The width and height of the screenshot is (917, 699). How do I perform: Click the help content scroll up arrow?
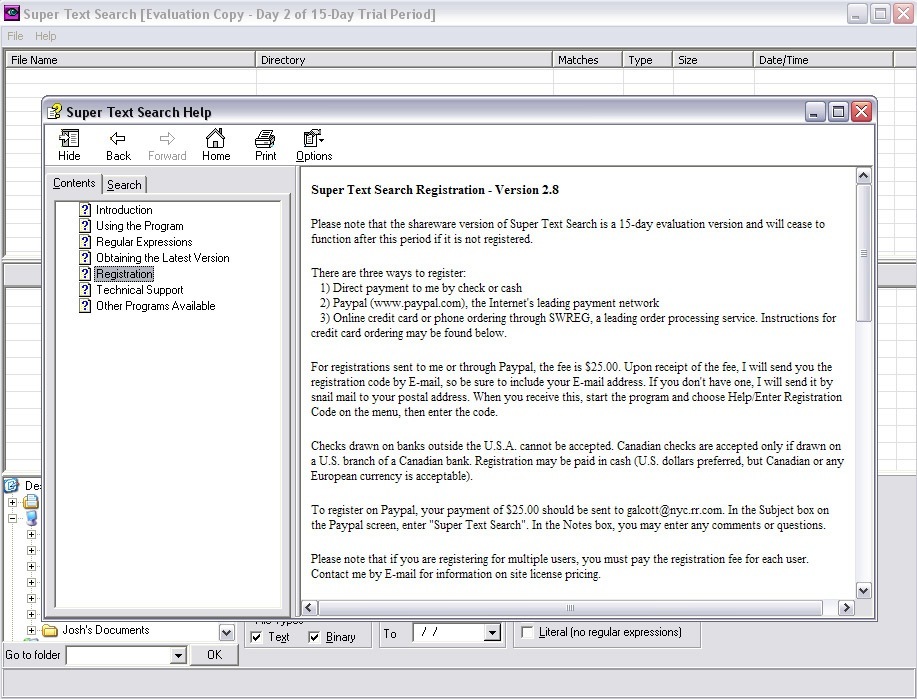(x=863, y=175)
